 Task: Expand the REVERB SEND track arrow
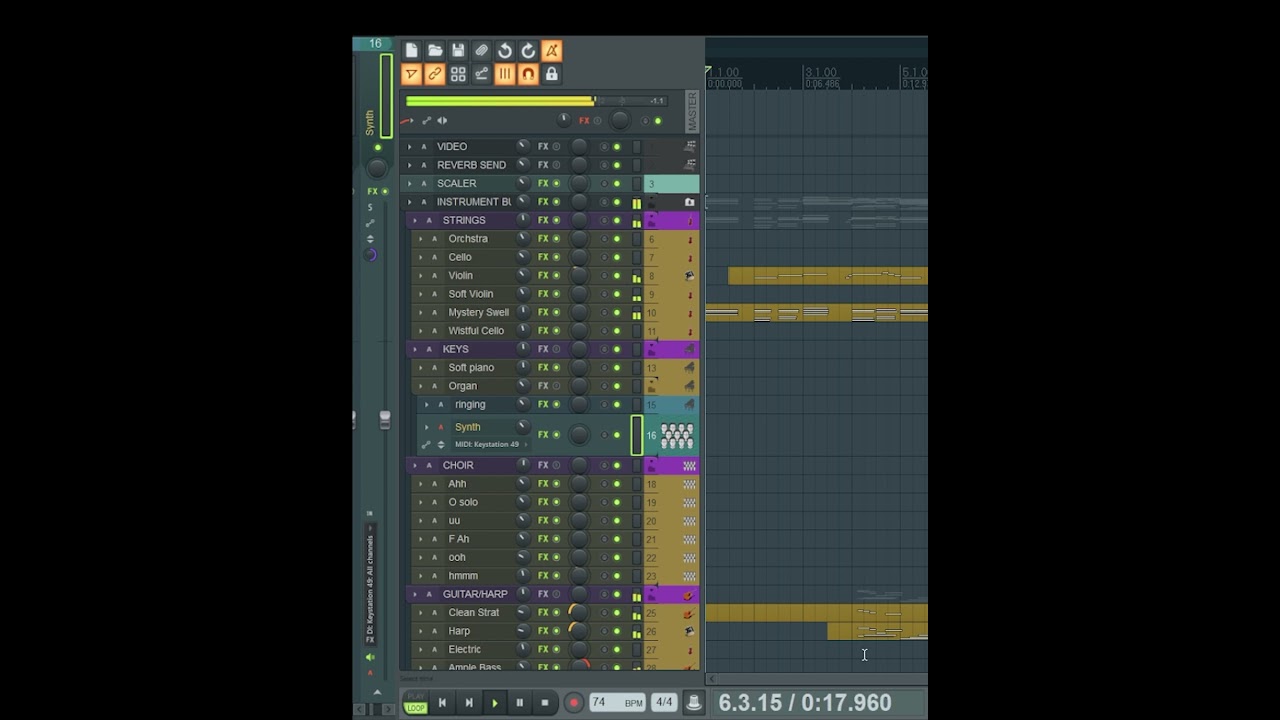point(409,165)
